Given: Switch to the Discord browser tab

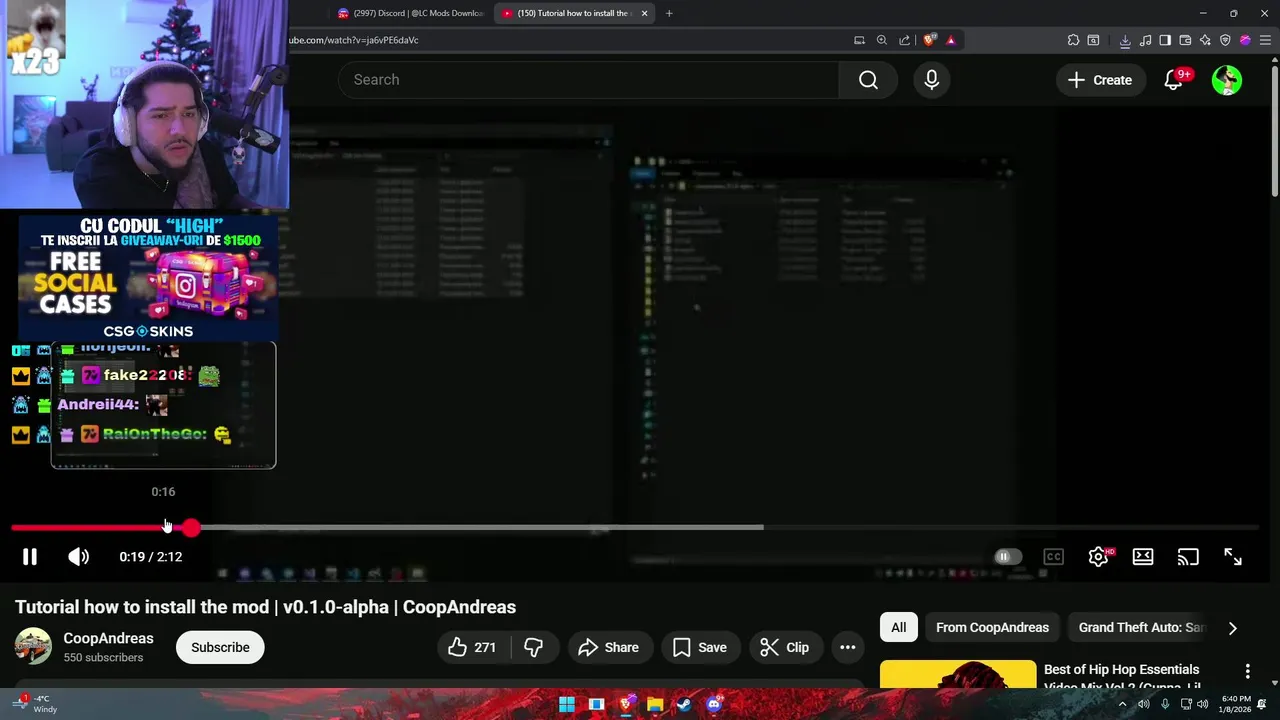Looking at the screenshot, I should pyautogui.click(x=410, y=13).
